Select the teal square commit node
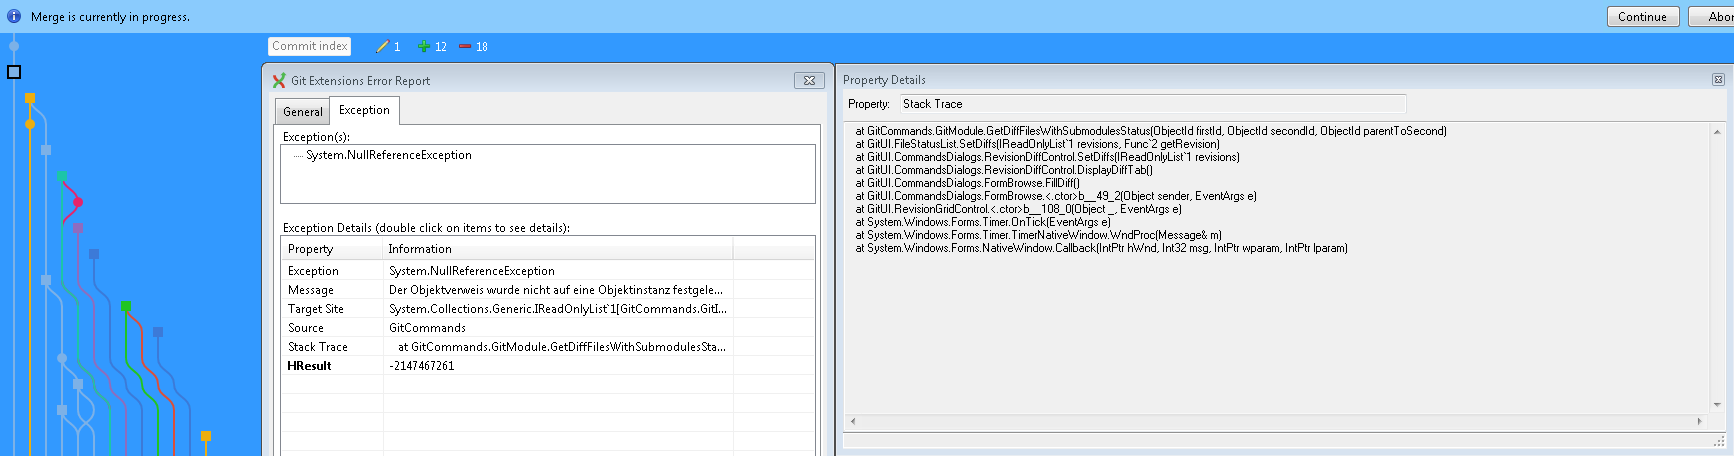 [62, 176]
